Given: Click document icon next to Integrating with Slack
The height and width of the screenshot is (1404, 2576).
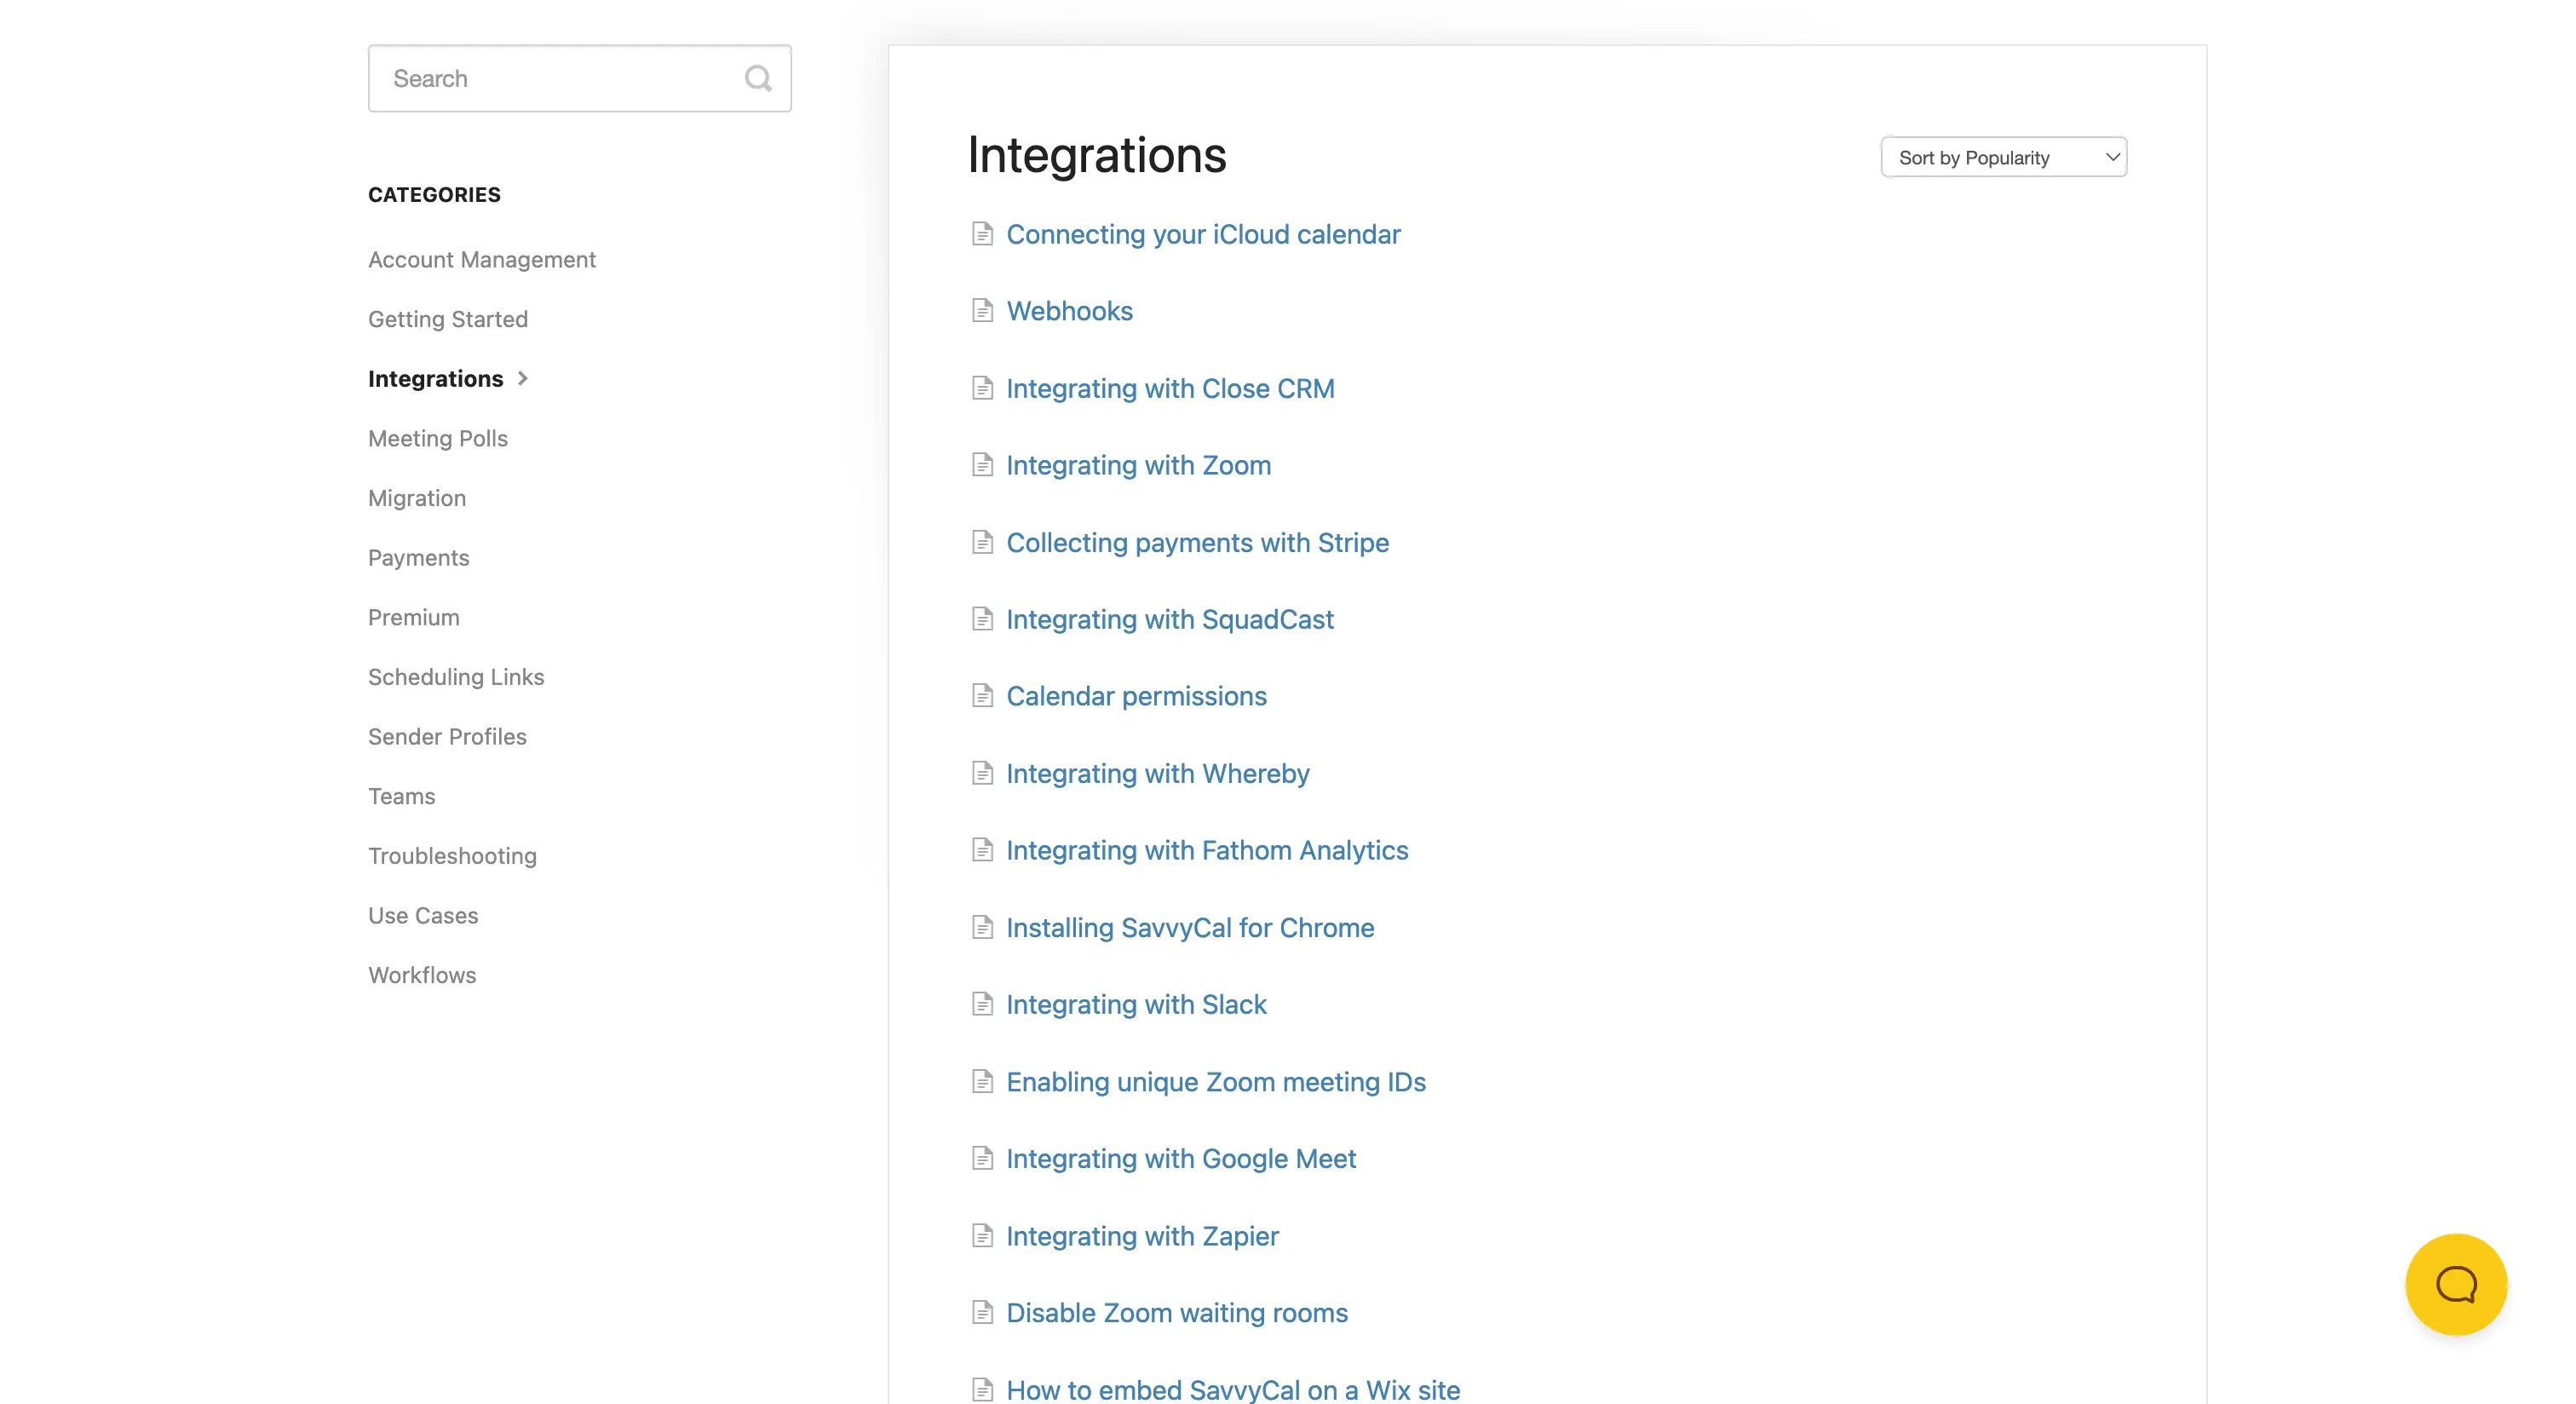Looking at the screenshot, I should point(982,1004).
